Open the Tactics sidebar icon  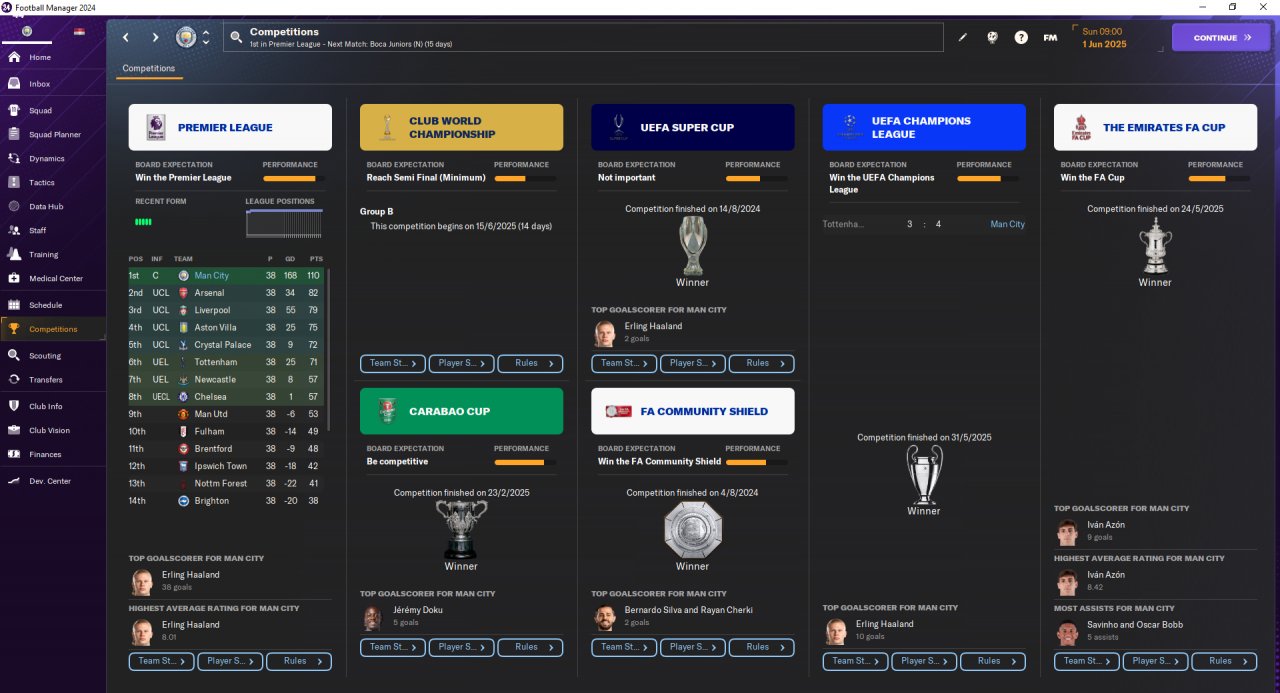pyautogui.click(x=14, y=182)
